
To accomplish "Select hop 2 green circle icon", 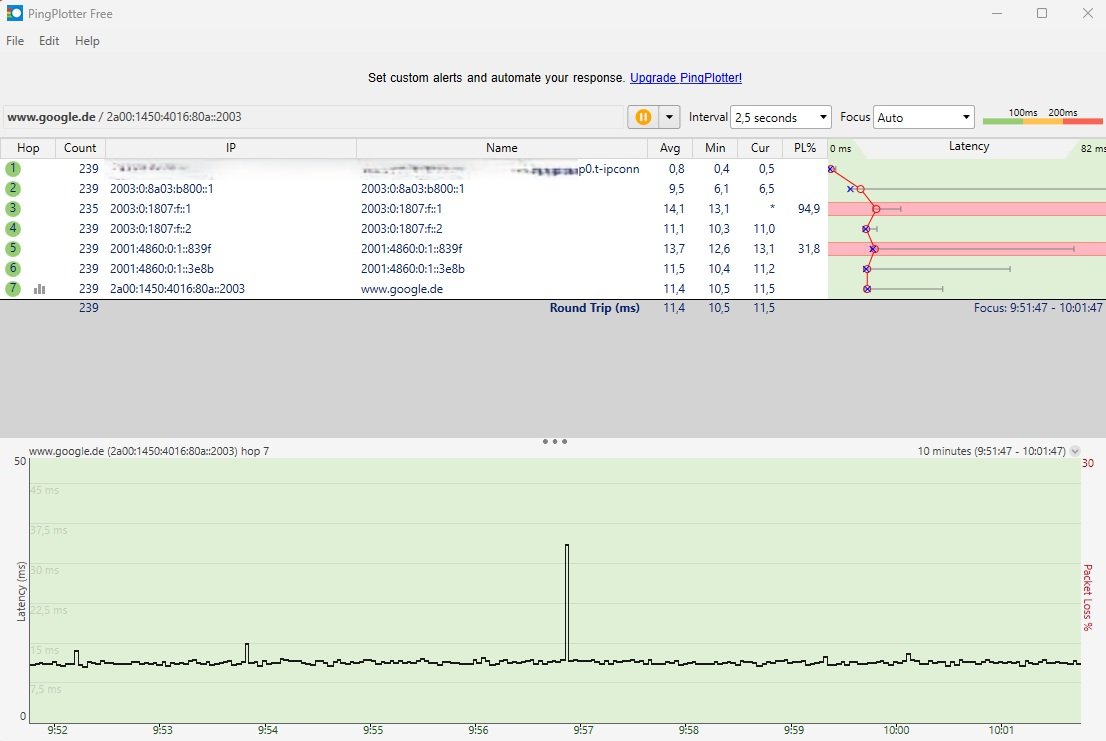I will (x=13, y=188).
